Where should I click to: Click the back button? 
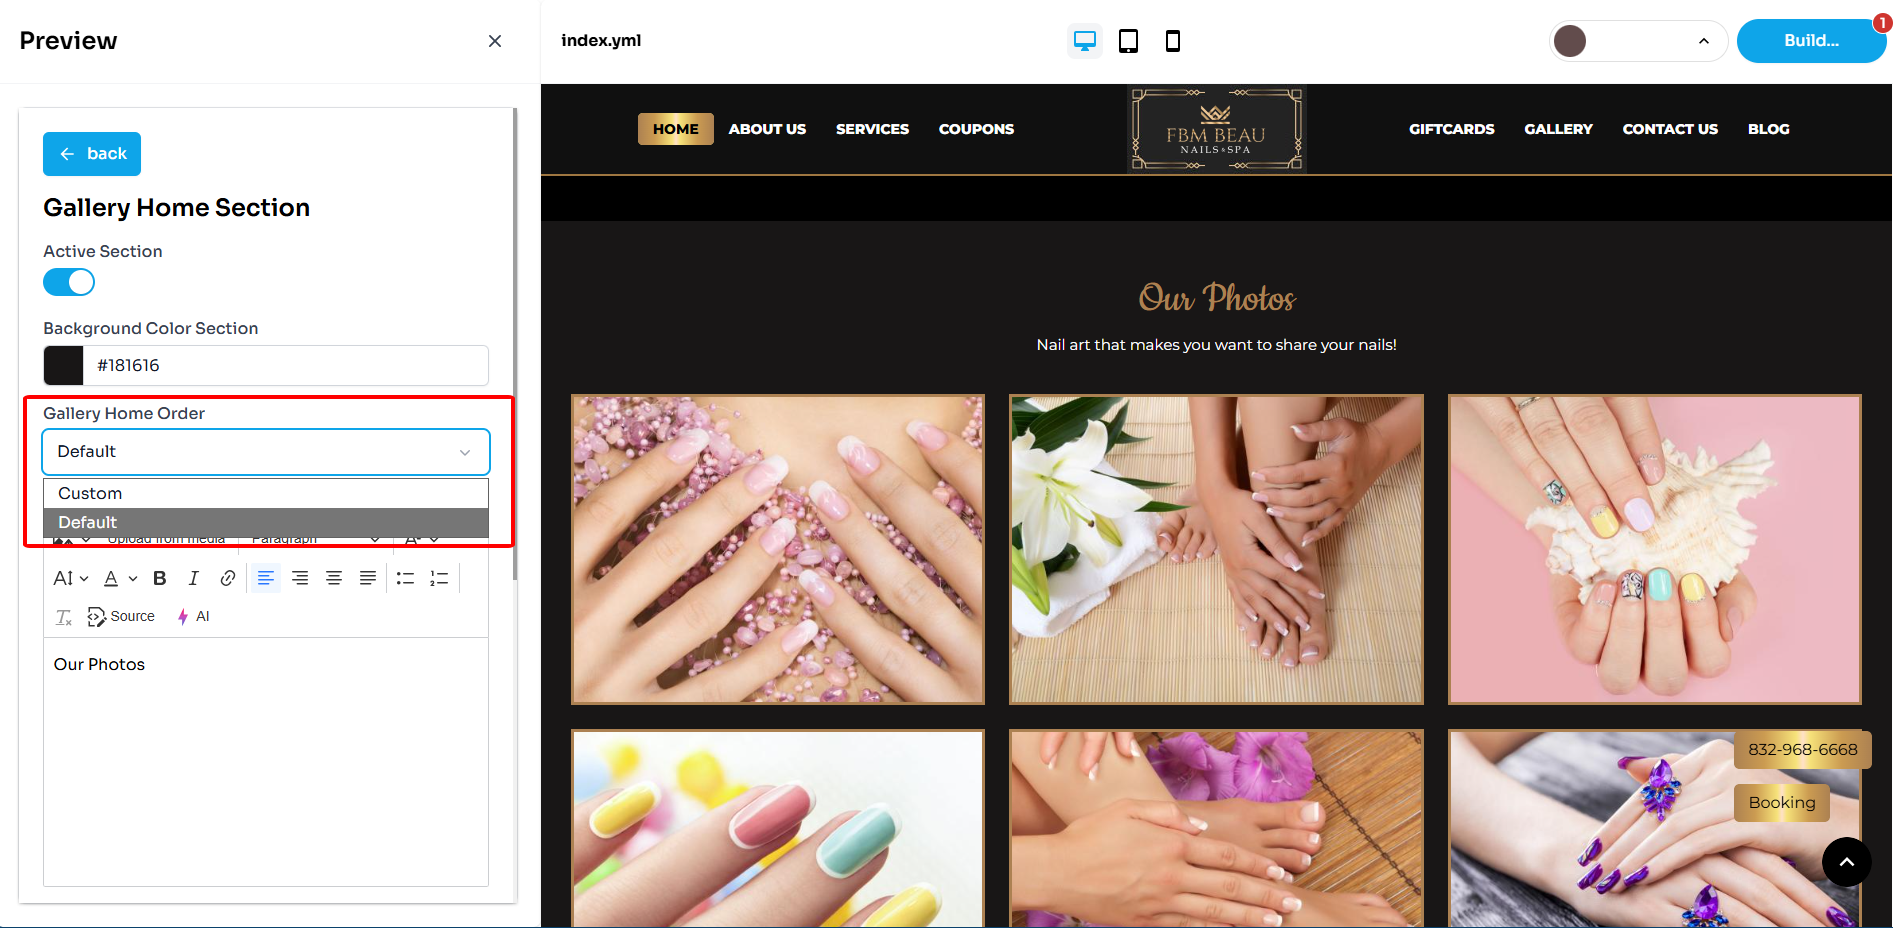coord(92,154)
